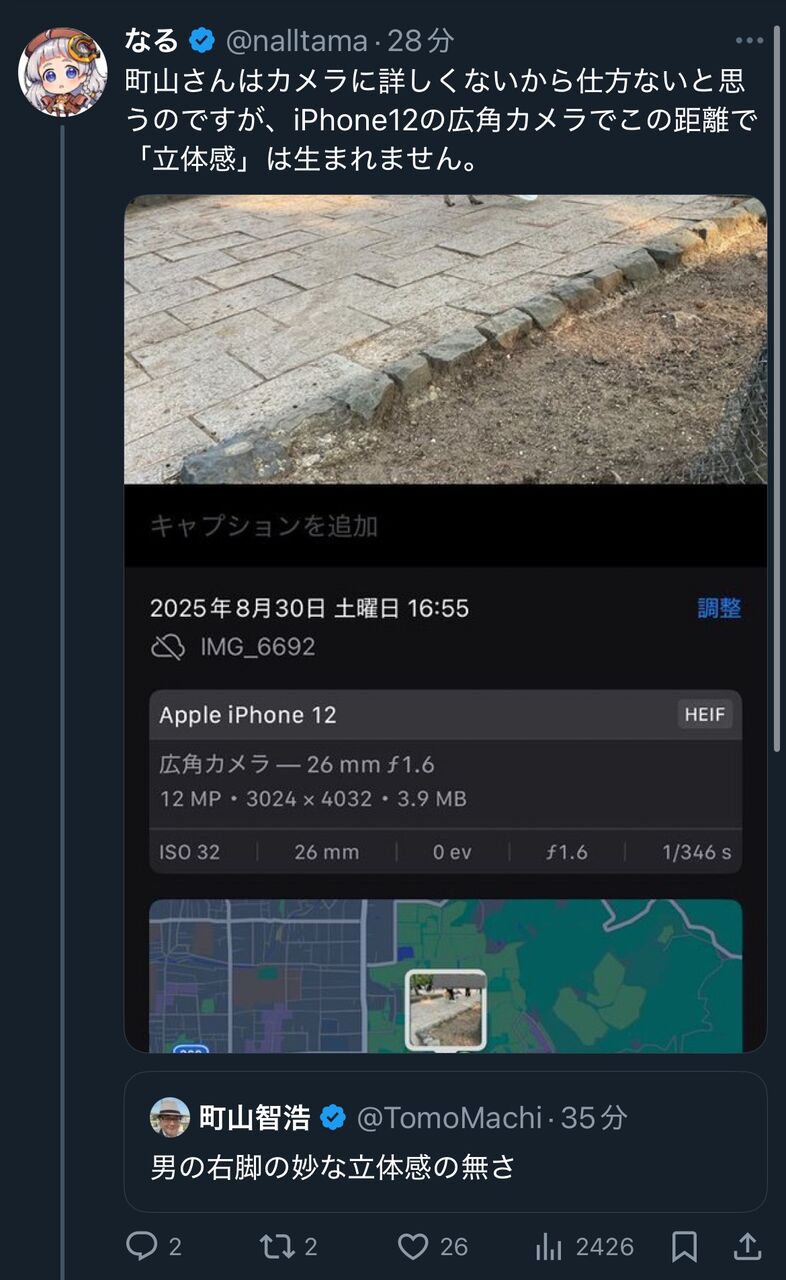Open the reply icon with 2 comments
Image resolution: width=786 pixels, height=1280 pixels.
tap(142, 1246)
